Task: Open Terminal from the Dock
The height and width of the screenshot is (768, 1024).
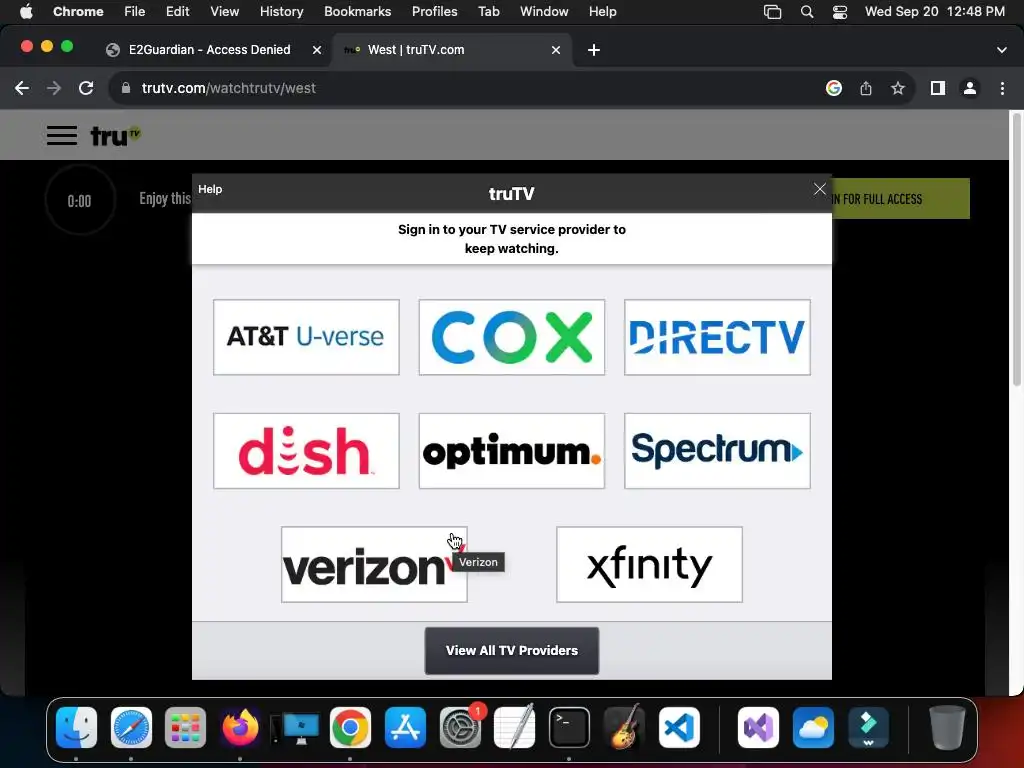Action: coord(569,727)
